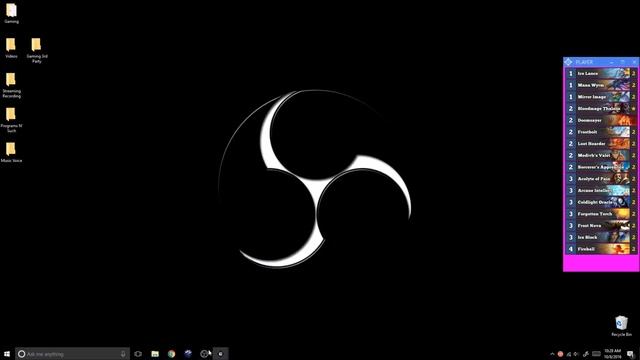The image size is (640, 360).
Task: Open the volume tray control
Action: (x=576, y=354)
